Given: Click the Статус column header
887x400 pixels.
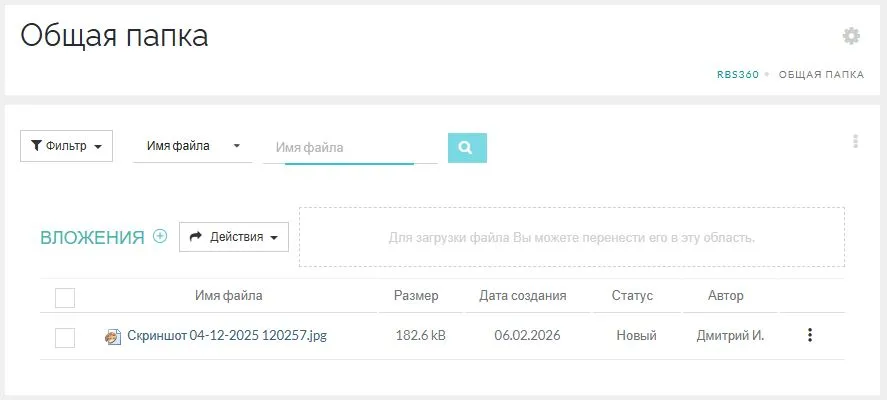Looking at the screenshot, I should 631,296.
